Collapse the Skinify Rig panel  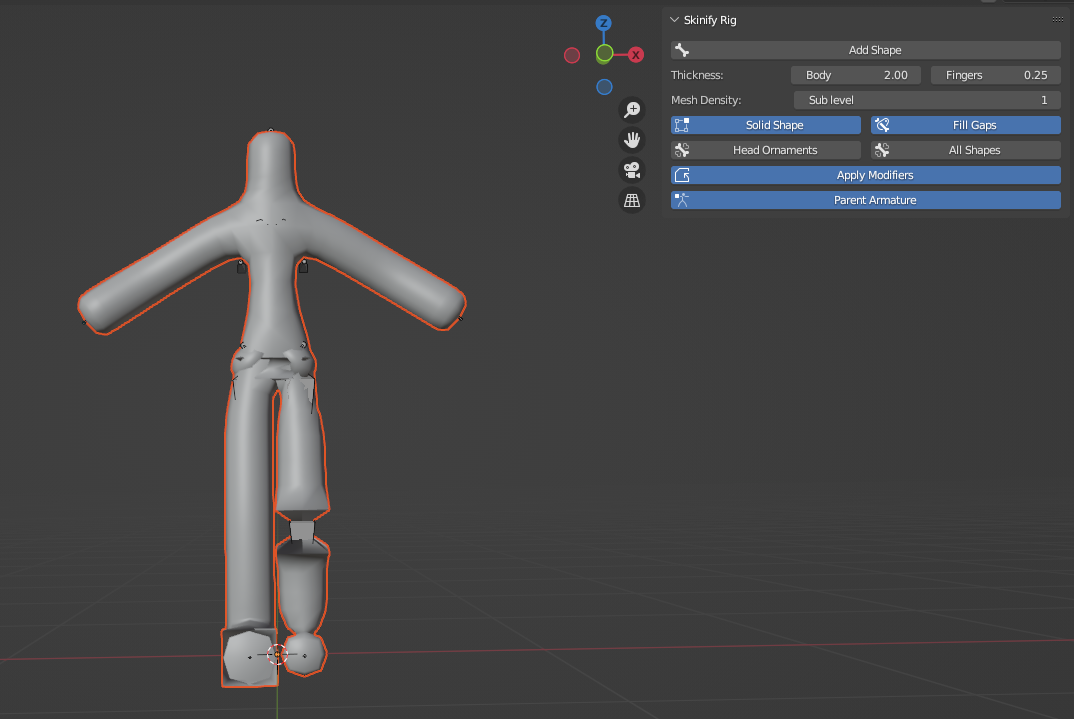click(675, 20)
